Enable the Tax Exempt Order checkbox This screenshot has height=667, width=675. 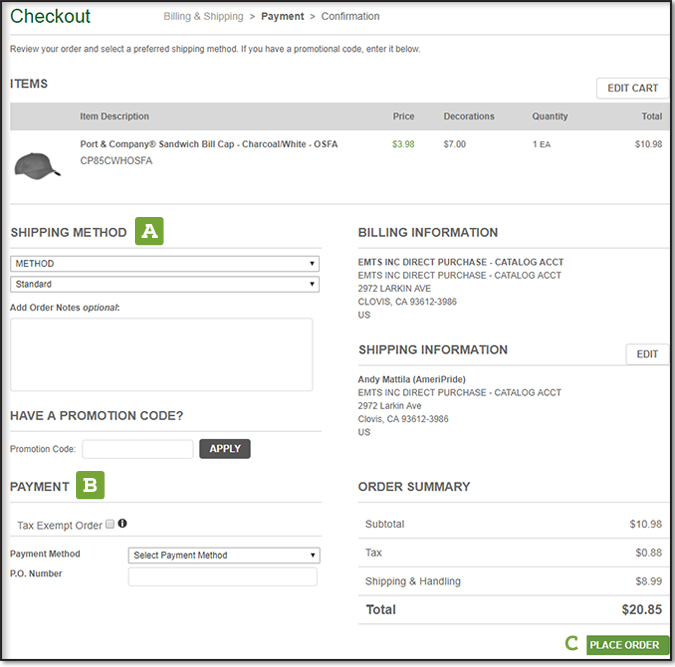110,523
